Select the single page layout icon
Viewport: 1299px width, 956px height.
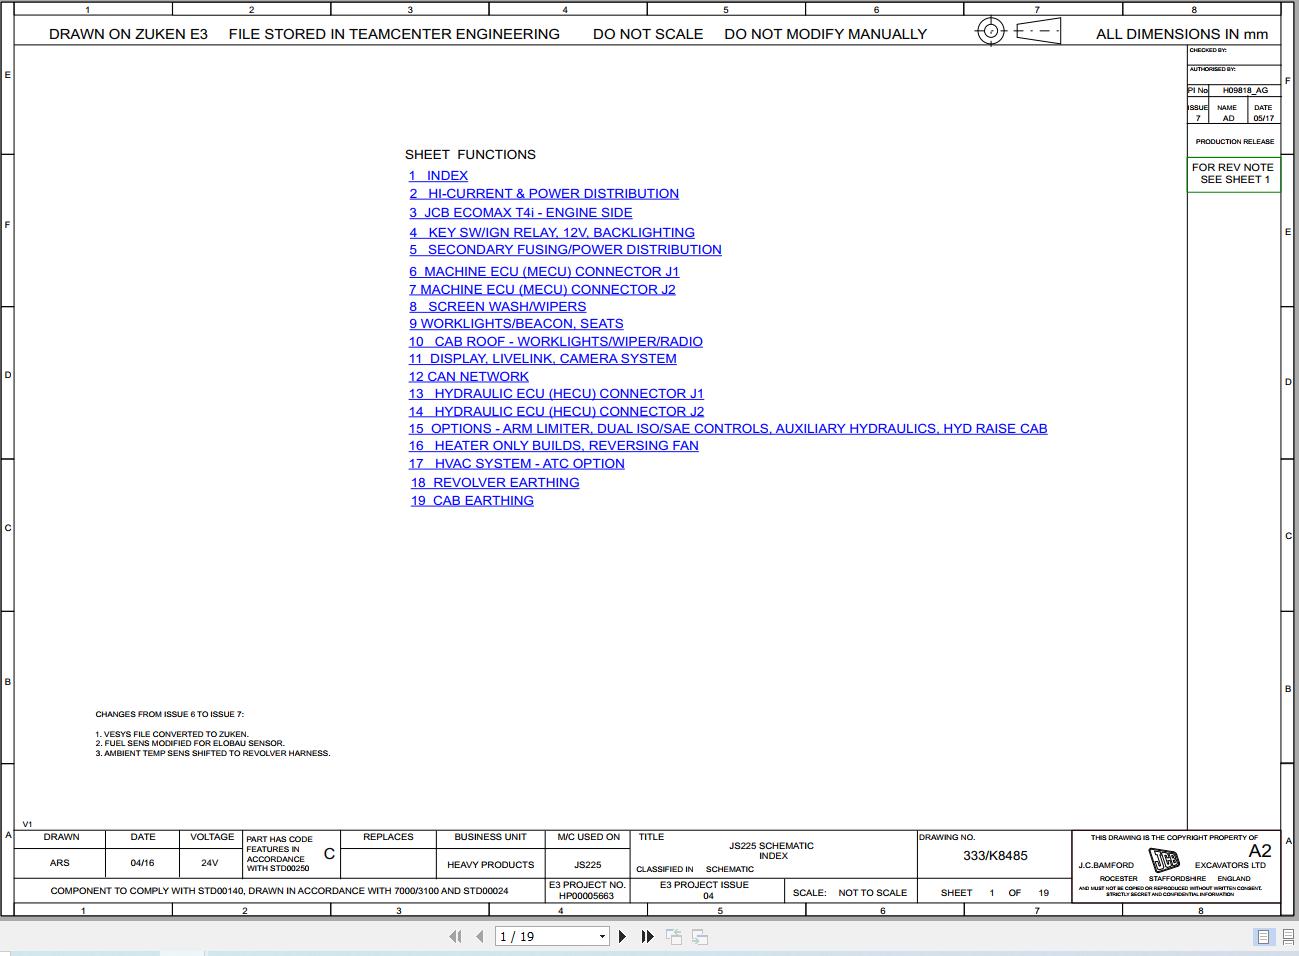click(x=1262, y=937)
